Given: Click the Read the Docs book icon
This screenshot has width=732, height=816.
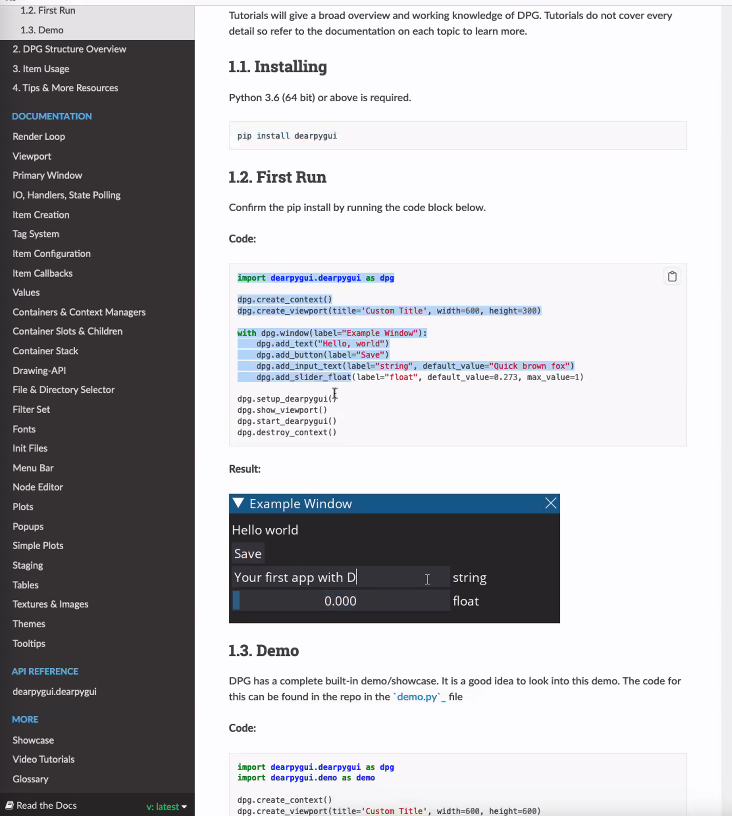Looking at the screenshot, I should [x=9, y=805].
